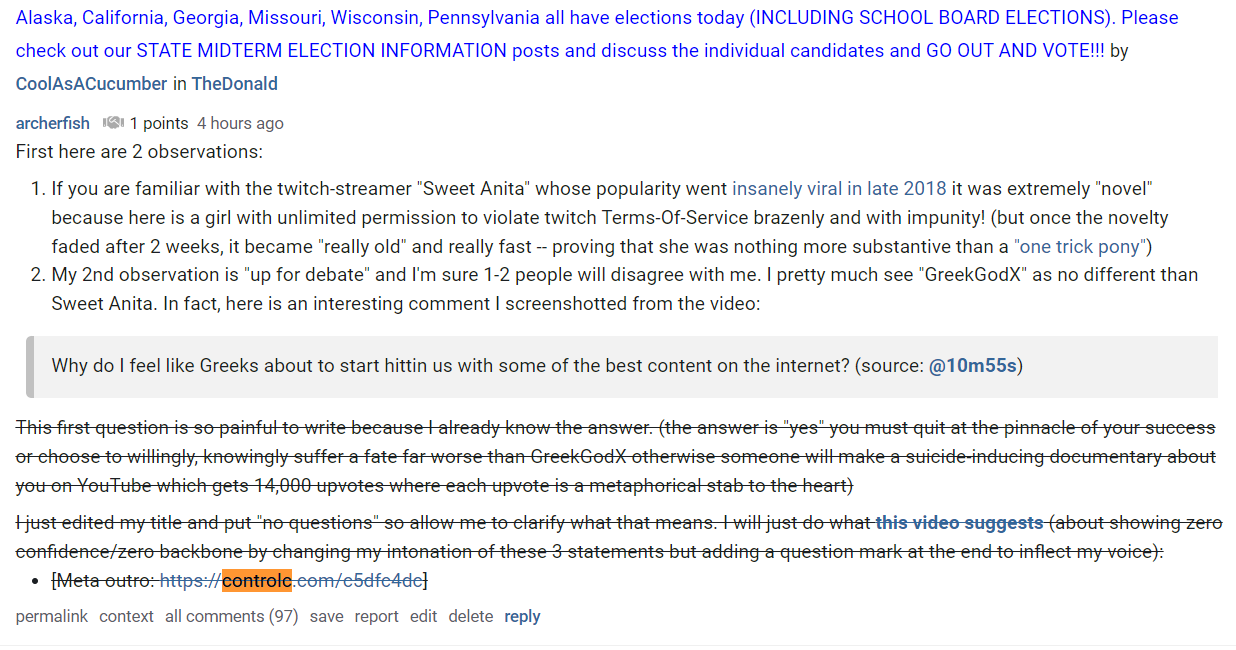Open the CoolAsACucumber user profile

[92, 84]
